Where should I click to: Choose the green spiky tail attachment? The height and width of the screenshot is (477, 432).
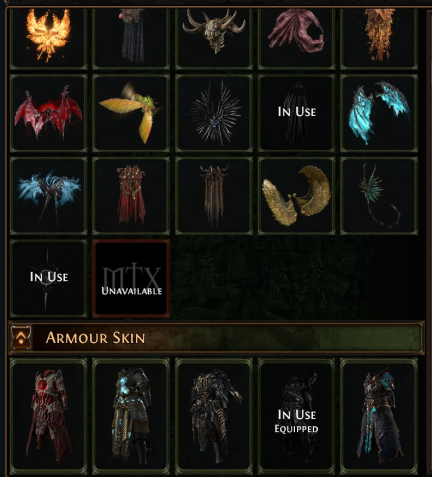379,196
